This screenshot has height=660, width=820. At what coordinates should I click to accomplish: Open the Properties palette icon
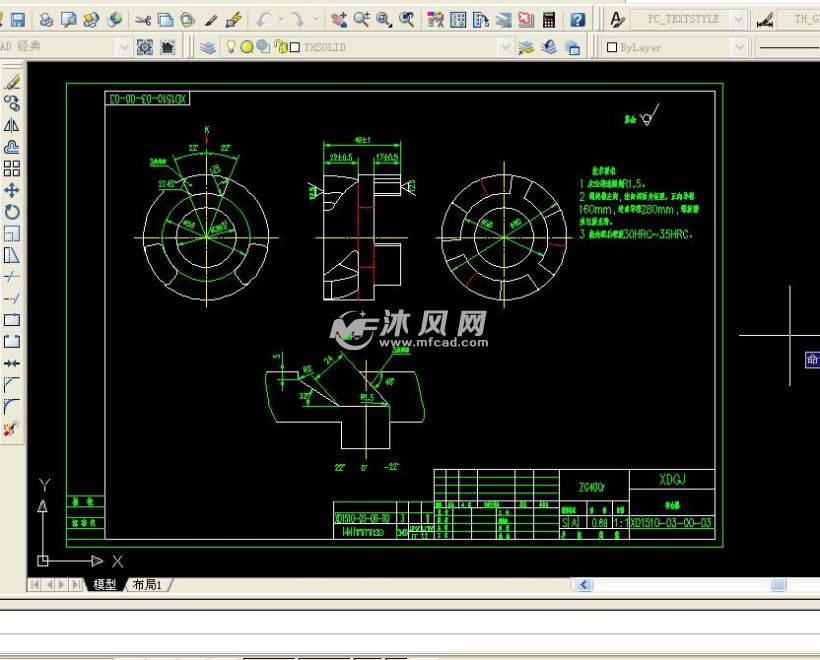(435, 20)
